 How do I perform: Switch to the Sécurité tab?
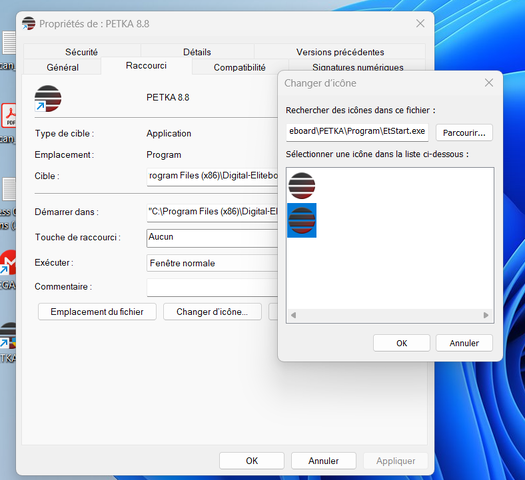click(x=81, y=52)
